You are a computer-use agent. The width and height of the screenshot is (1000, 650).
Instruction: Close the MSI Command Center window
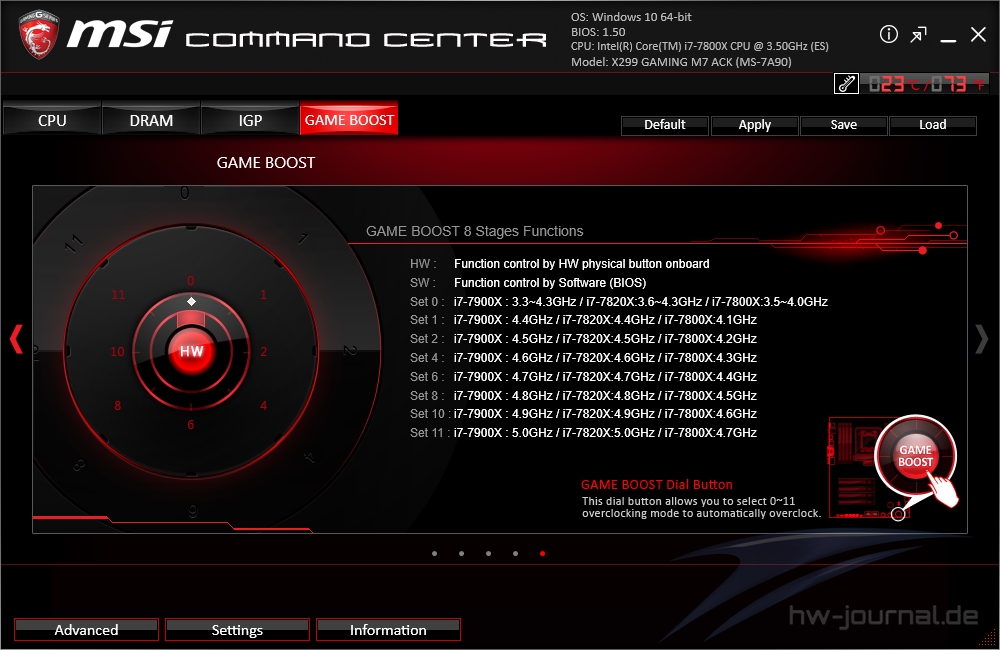pos(978,34)
